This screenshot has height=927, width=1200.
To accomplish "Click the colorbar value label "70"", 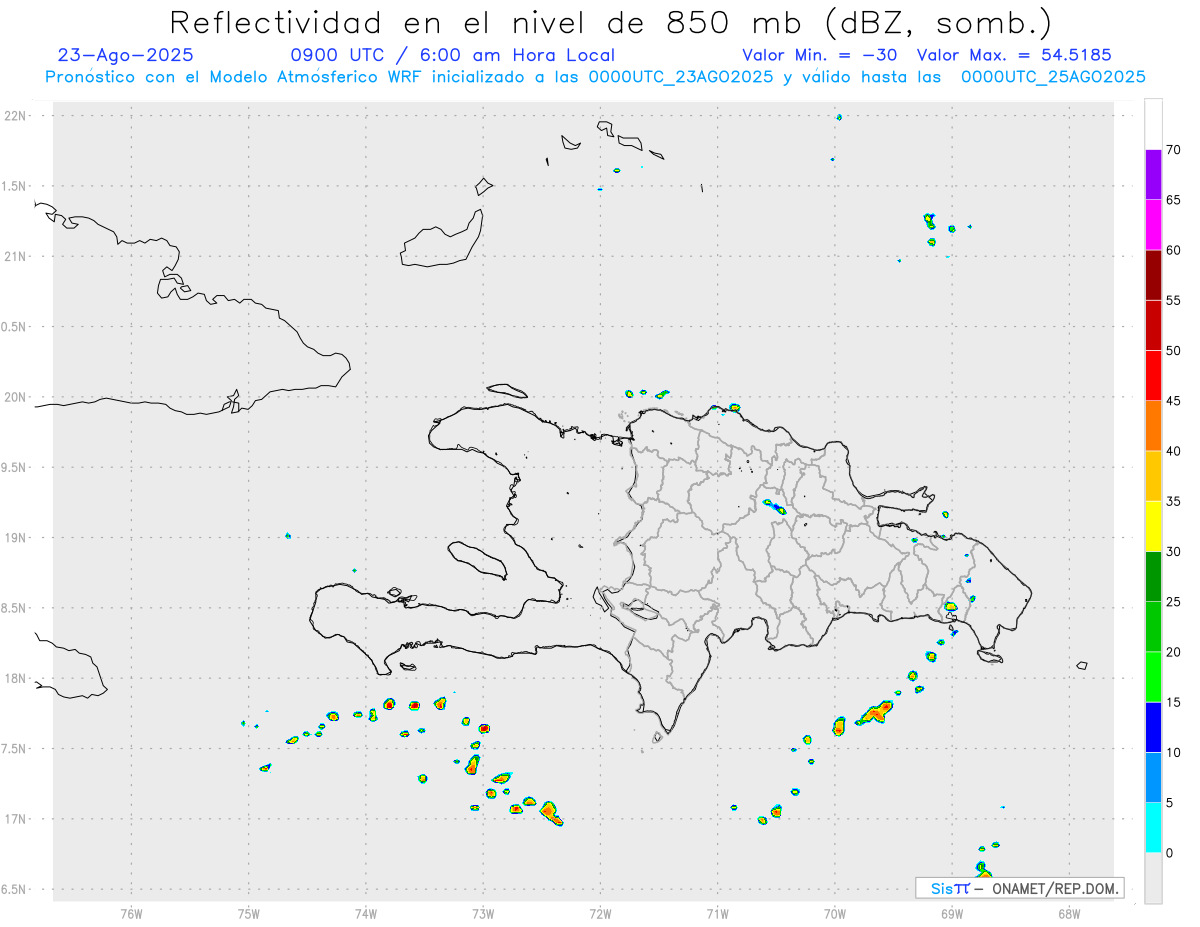I will click(1174, 150).
